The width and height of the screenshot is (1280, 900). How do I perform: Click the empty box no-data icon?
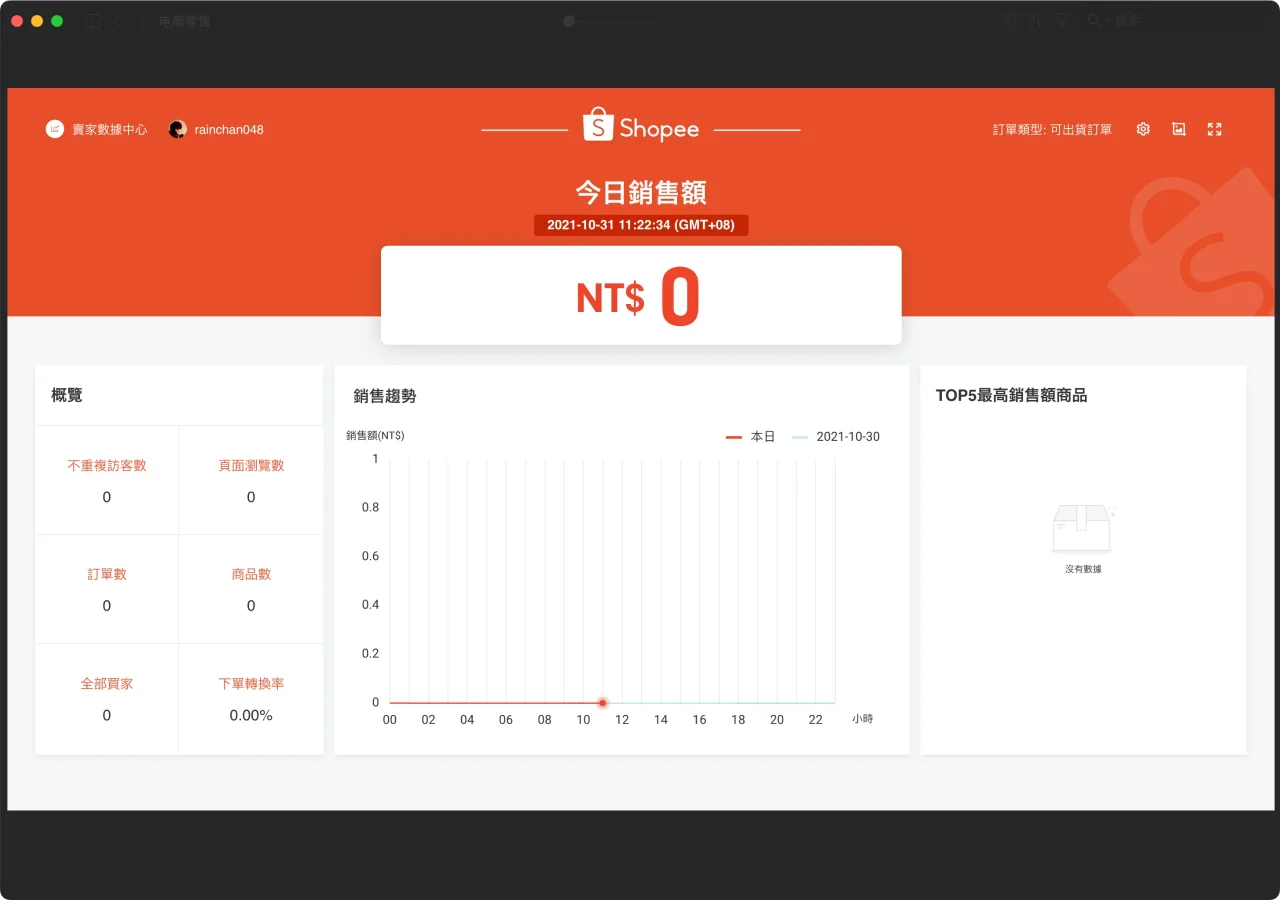click(x=1082, y=528)
